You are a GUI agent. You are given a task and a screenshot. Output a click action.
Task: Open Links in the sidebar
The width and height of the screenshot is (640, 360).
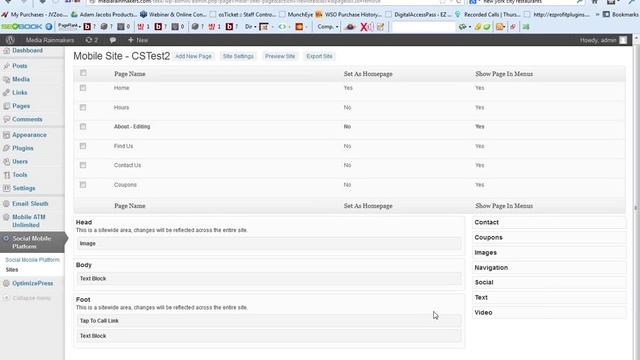tap(20, 93)
